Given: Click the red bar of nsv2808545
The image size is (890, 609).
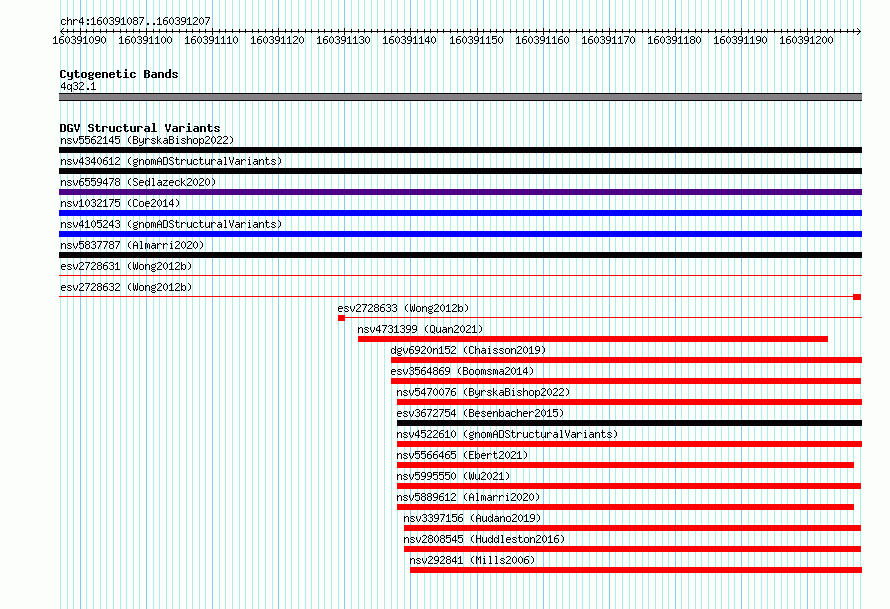Looking at the screenshot, I should (x=632, y=549).
